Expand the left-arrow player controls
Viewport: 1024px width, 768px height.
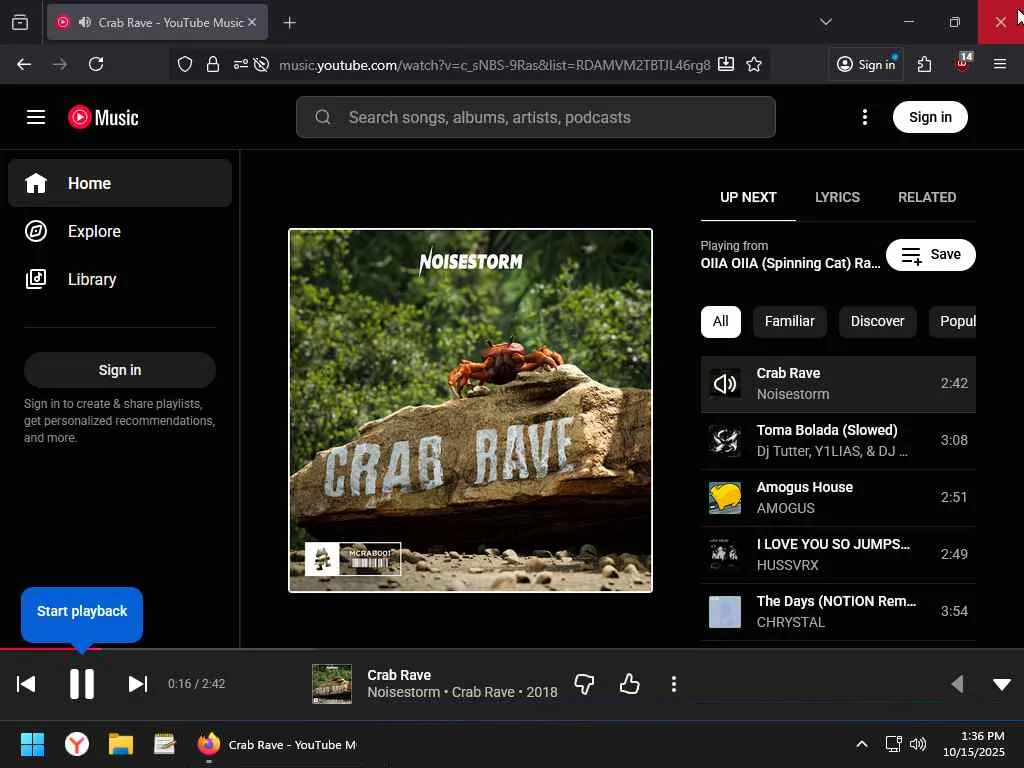[x=957, y=684]
